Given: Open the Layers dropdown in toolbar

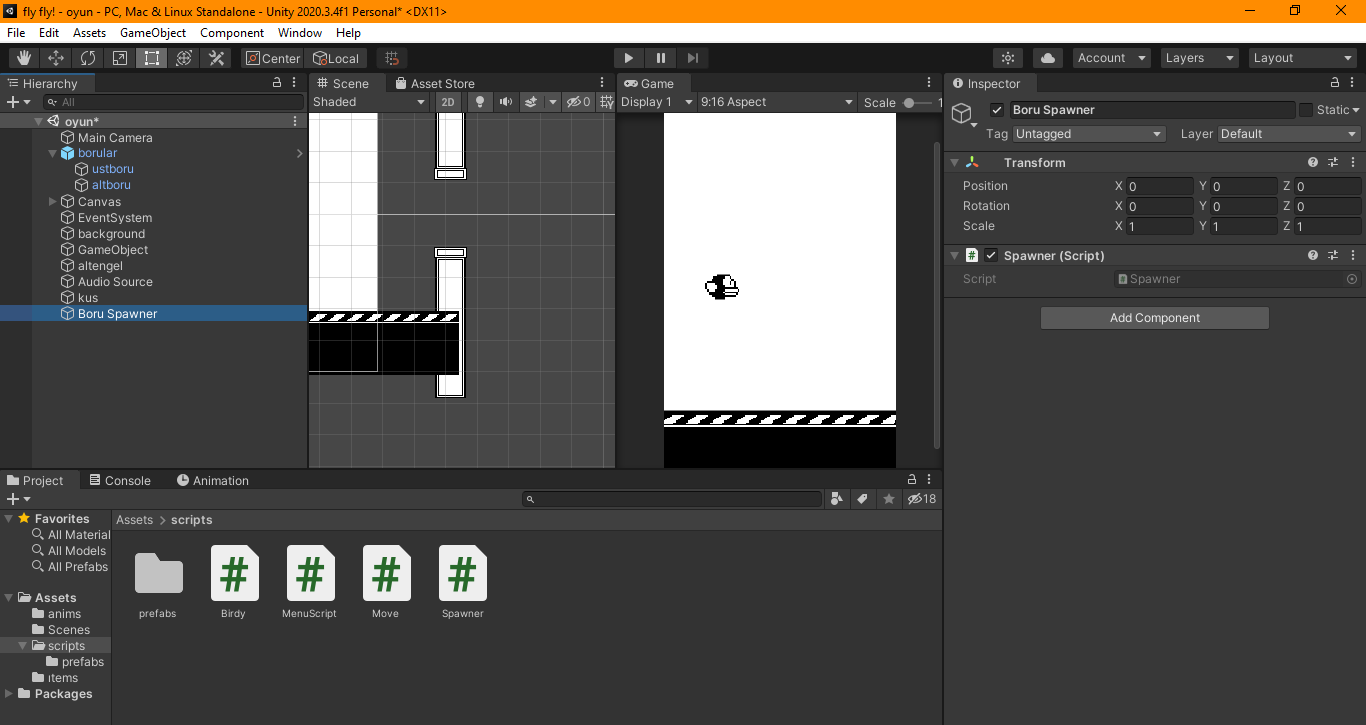Looking at the screenshot, I should click(x=1199, y=58).
